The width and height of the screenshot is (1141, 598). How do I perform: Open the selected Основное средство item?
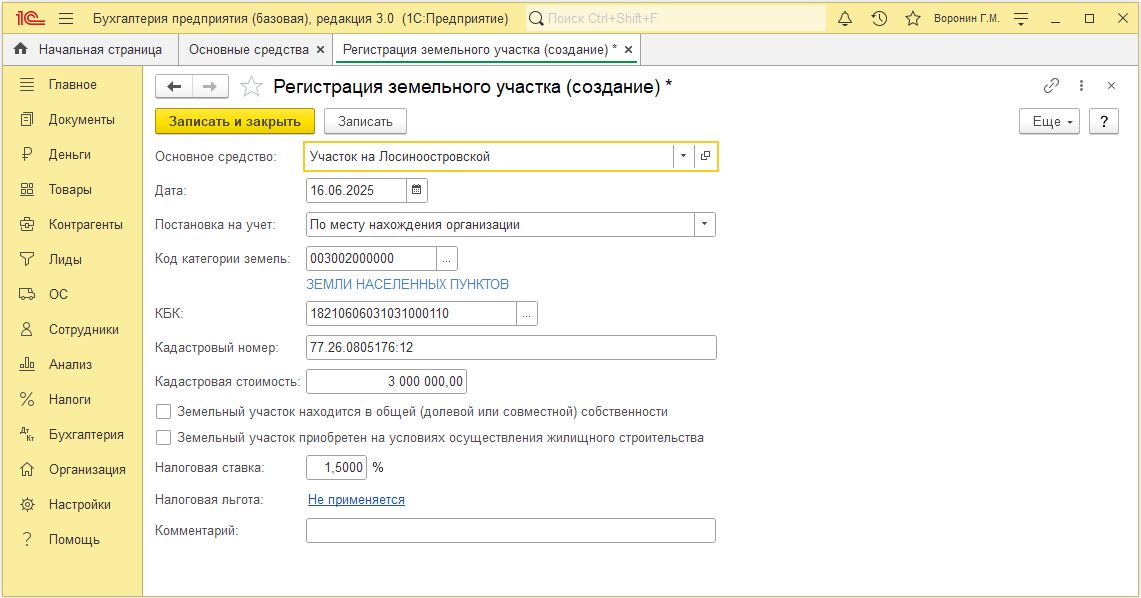click(705, 156)
